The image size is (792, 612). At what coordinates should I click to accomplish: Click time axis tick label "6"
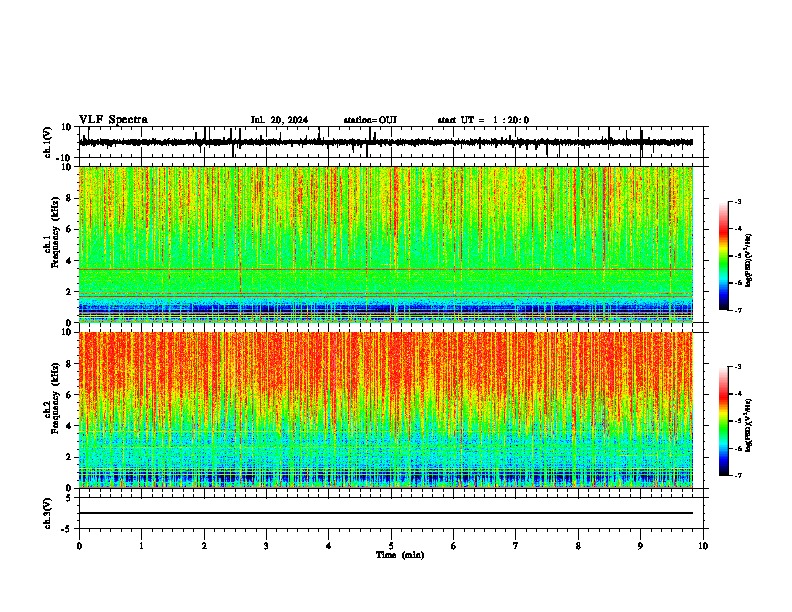(x=454, y=546)
